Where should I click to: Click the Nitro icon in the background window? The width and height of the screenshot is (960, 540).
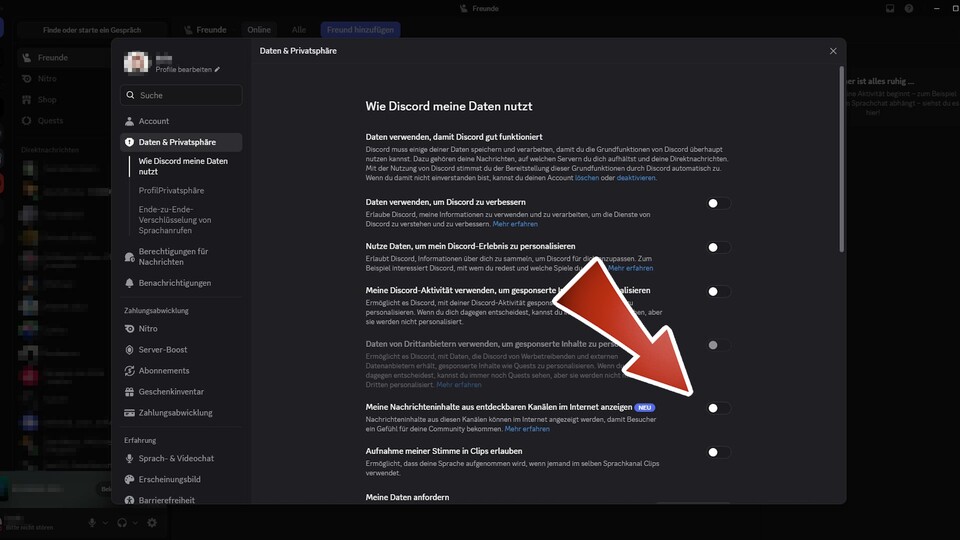(x=26, y=78)
